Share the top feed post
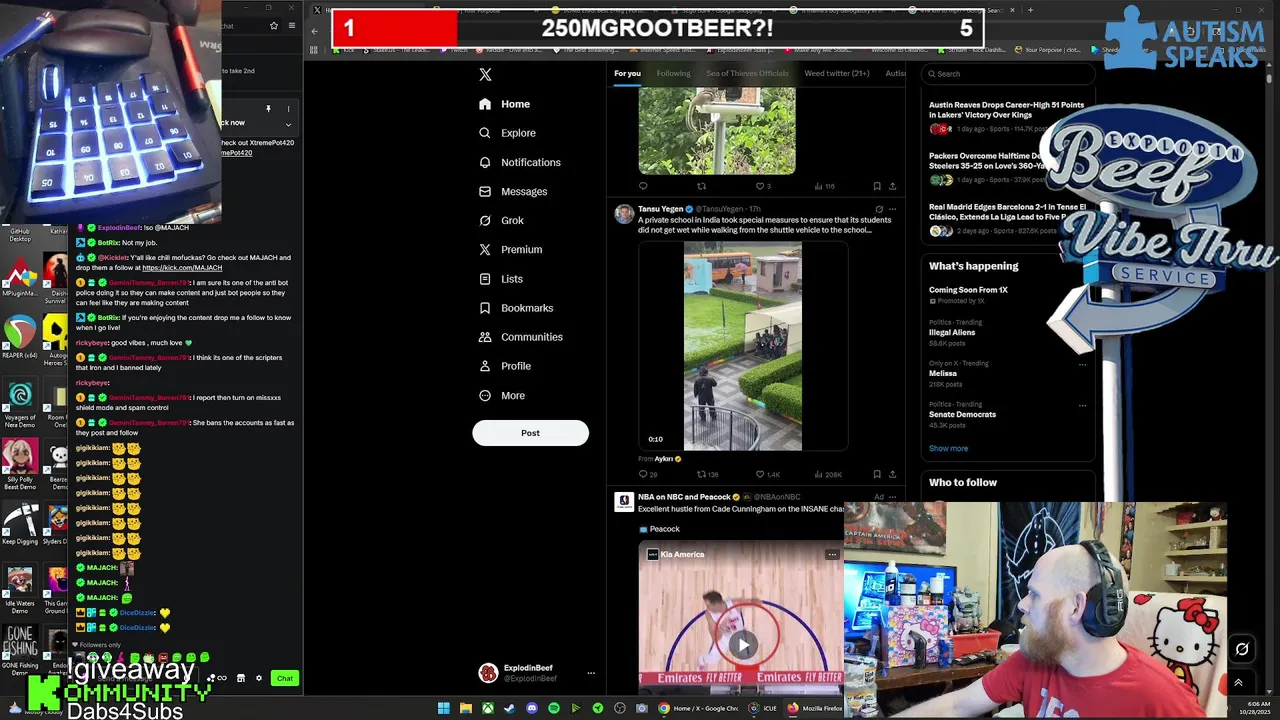1280x720 pixels. pos(892,186)
